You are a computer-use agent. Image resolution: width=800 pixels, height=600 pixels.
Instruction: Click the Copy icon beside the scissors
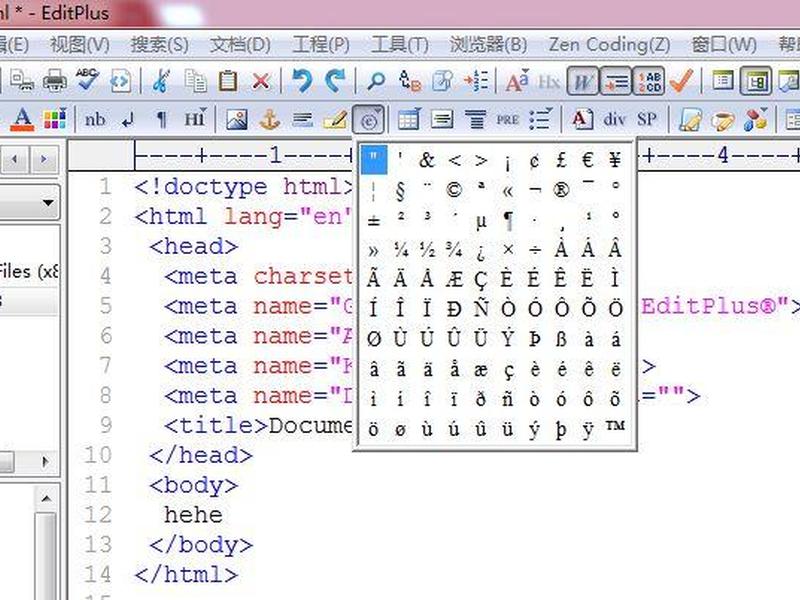(195, 81)
